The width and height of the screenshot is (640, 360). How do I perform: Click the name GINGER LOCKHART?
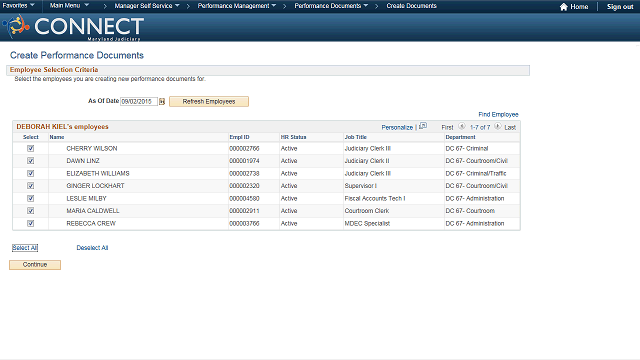96,186
